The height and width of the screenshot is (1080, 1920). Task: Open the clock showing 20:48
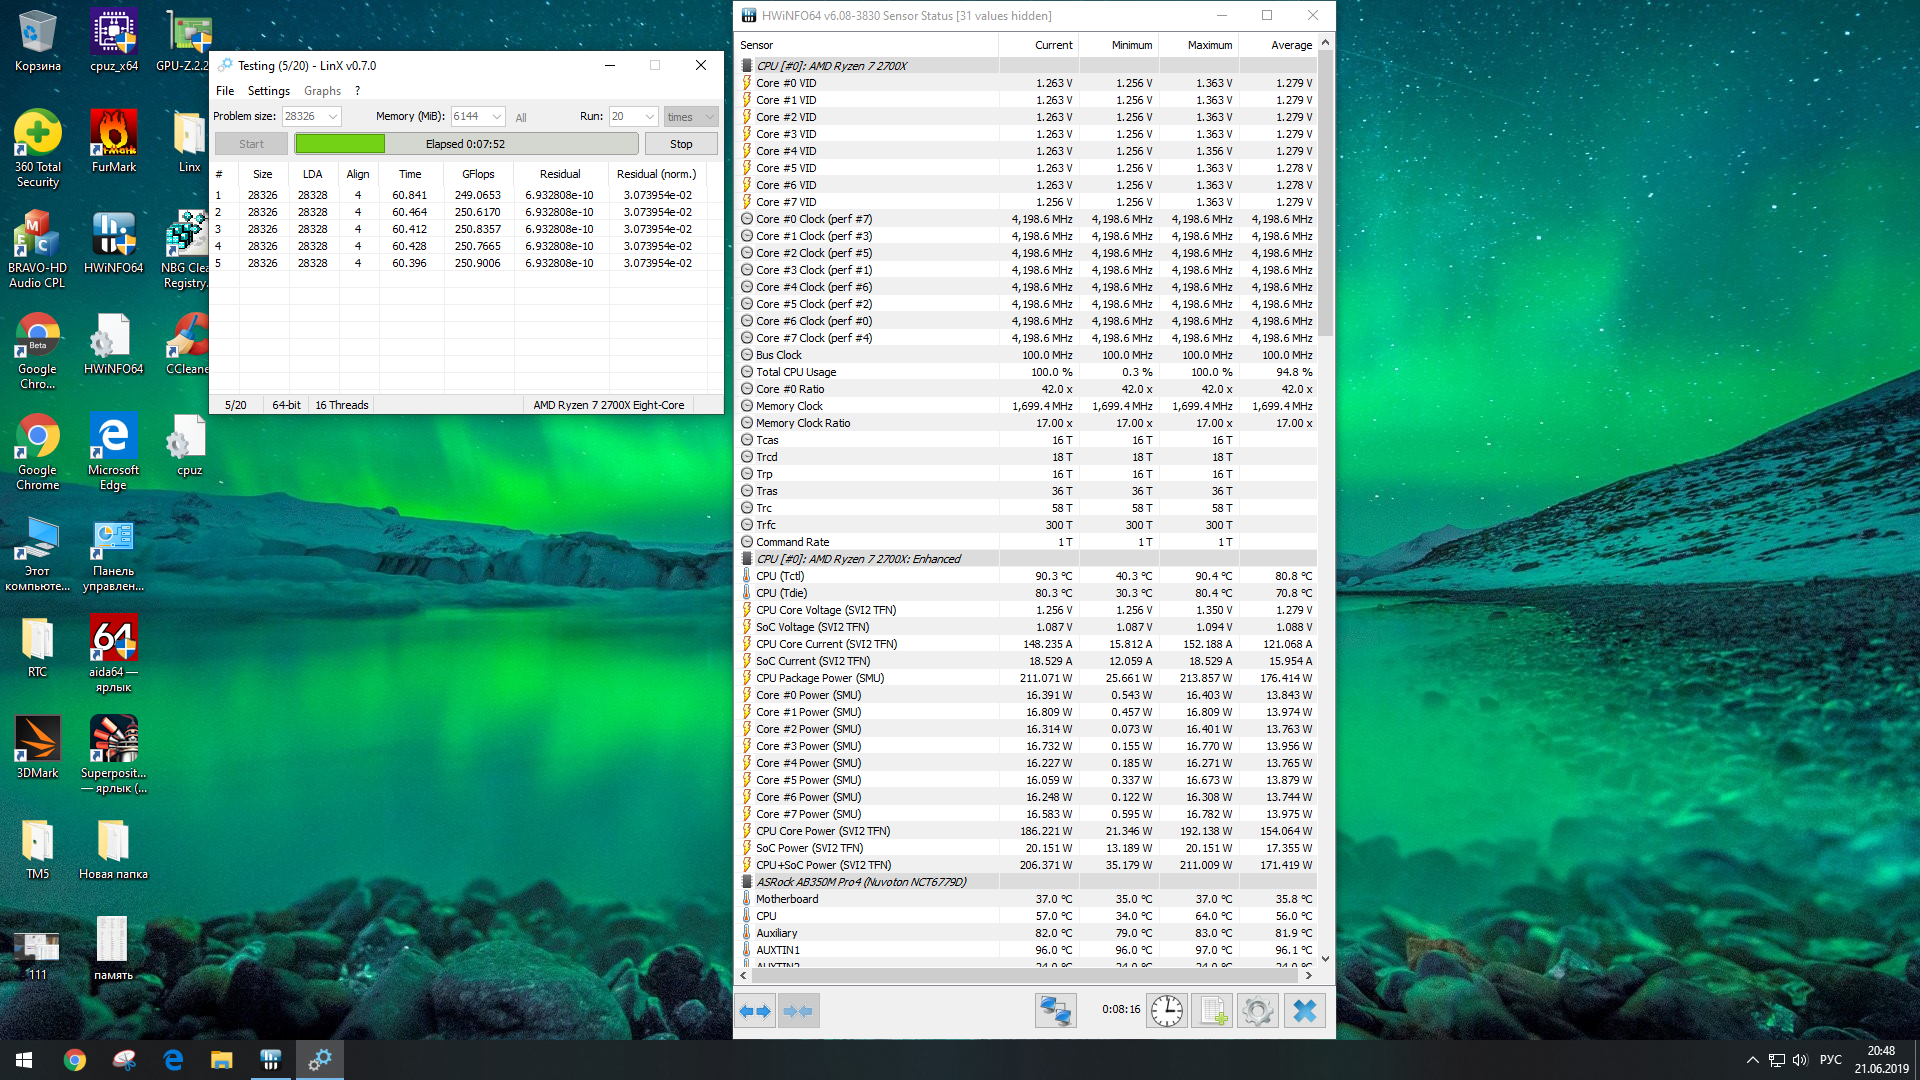[1881, 1060]
